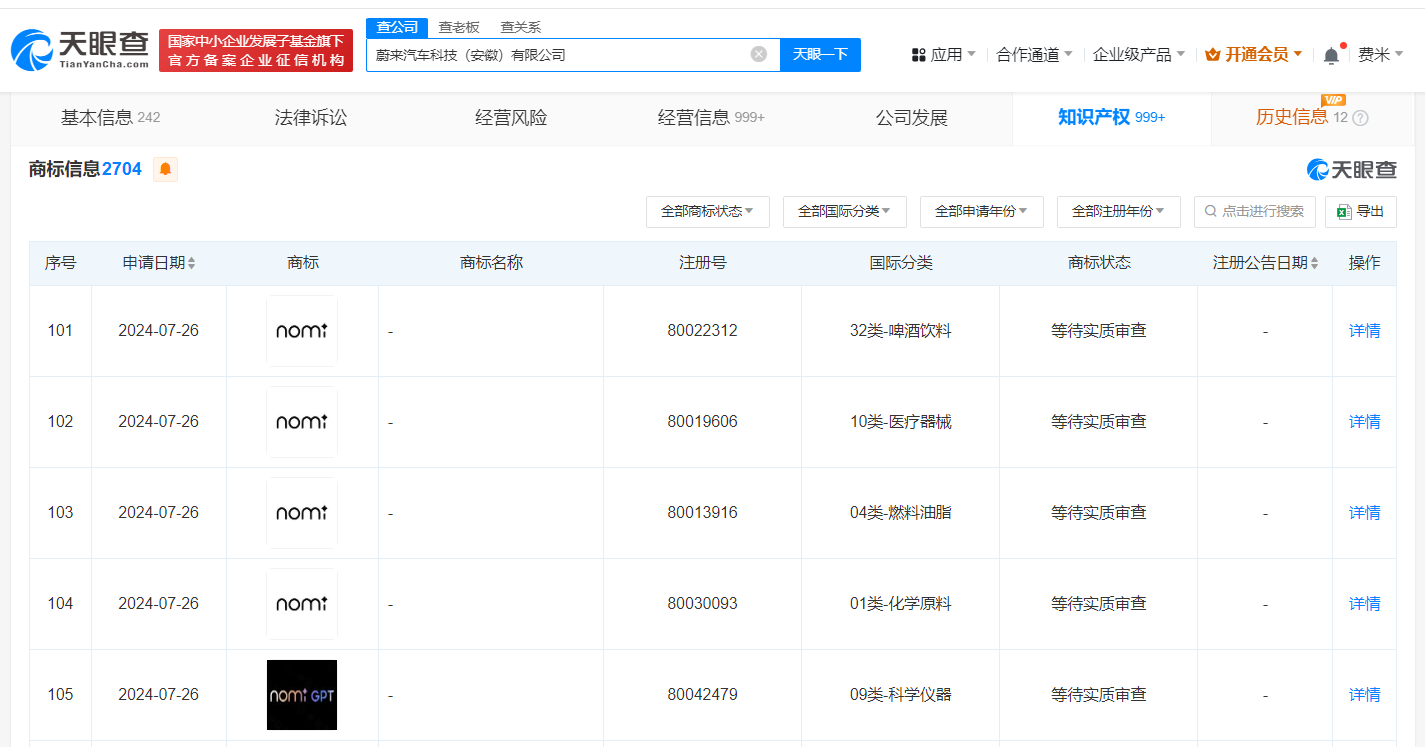
Task: Open the notification bell icon
Action: (1331, 54)
